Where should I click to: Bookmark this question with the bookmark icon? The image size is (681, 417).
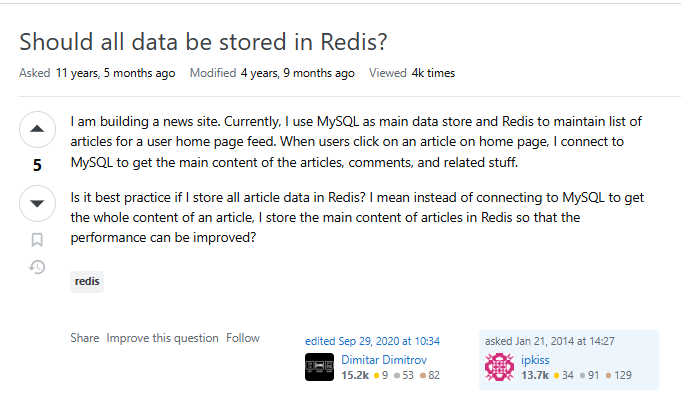coord(37,240)
